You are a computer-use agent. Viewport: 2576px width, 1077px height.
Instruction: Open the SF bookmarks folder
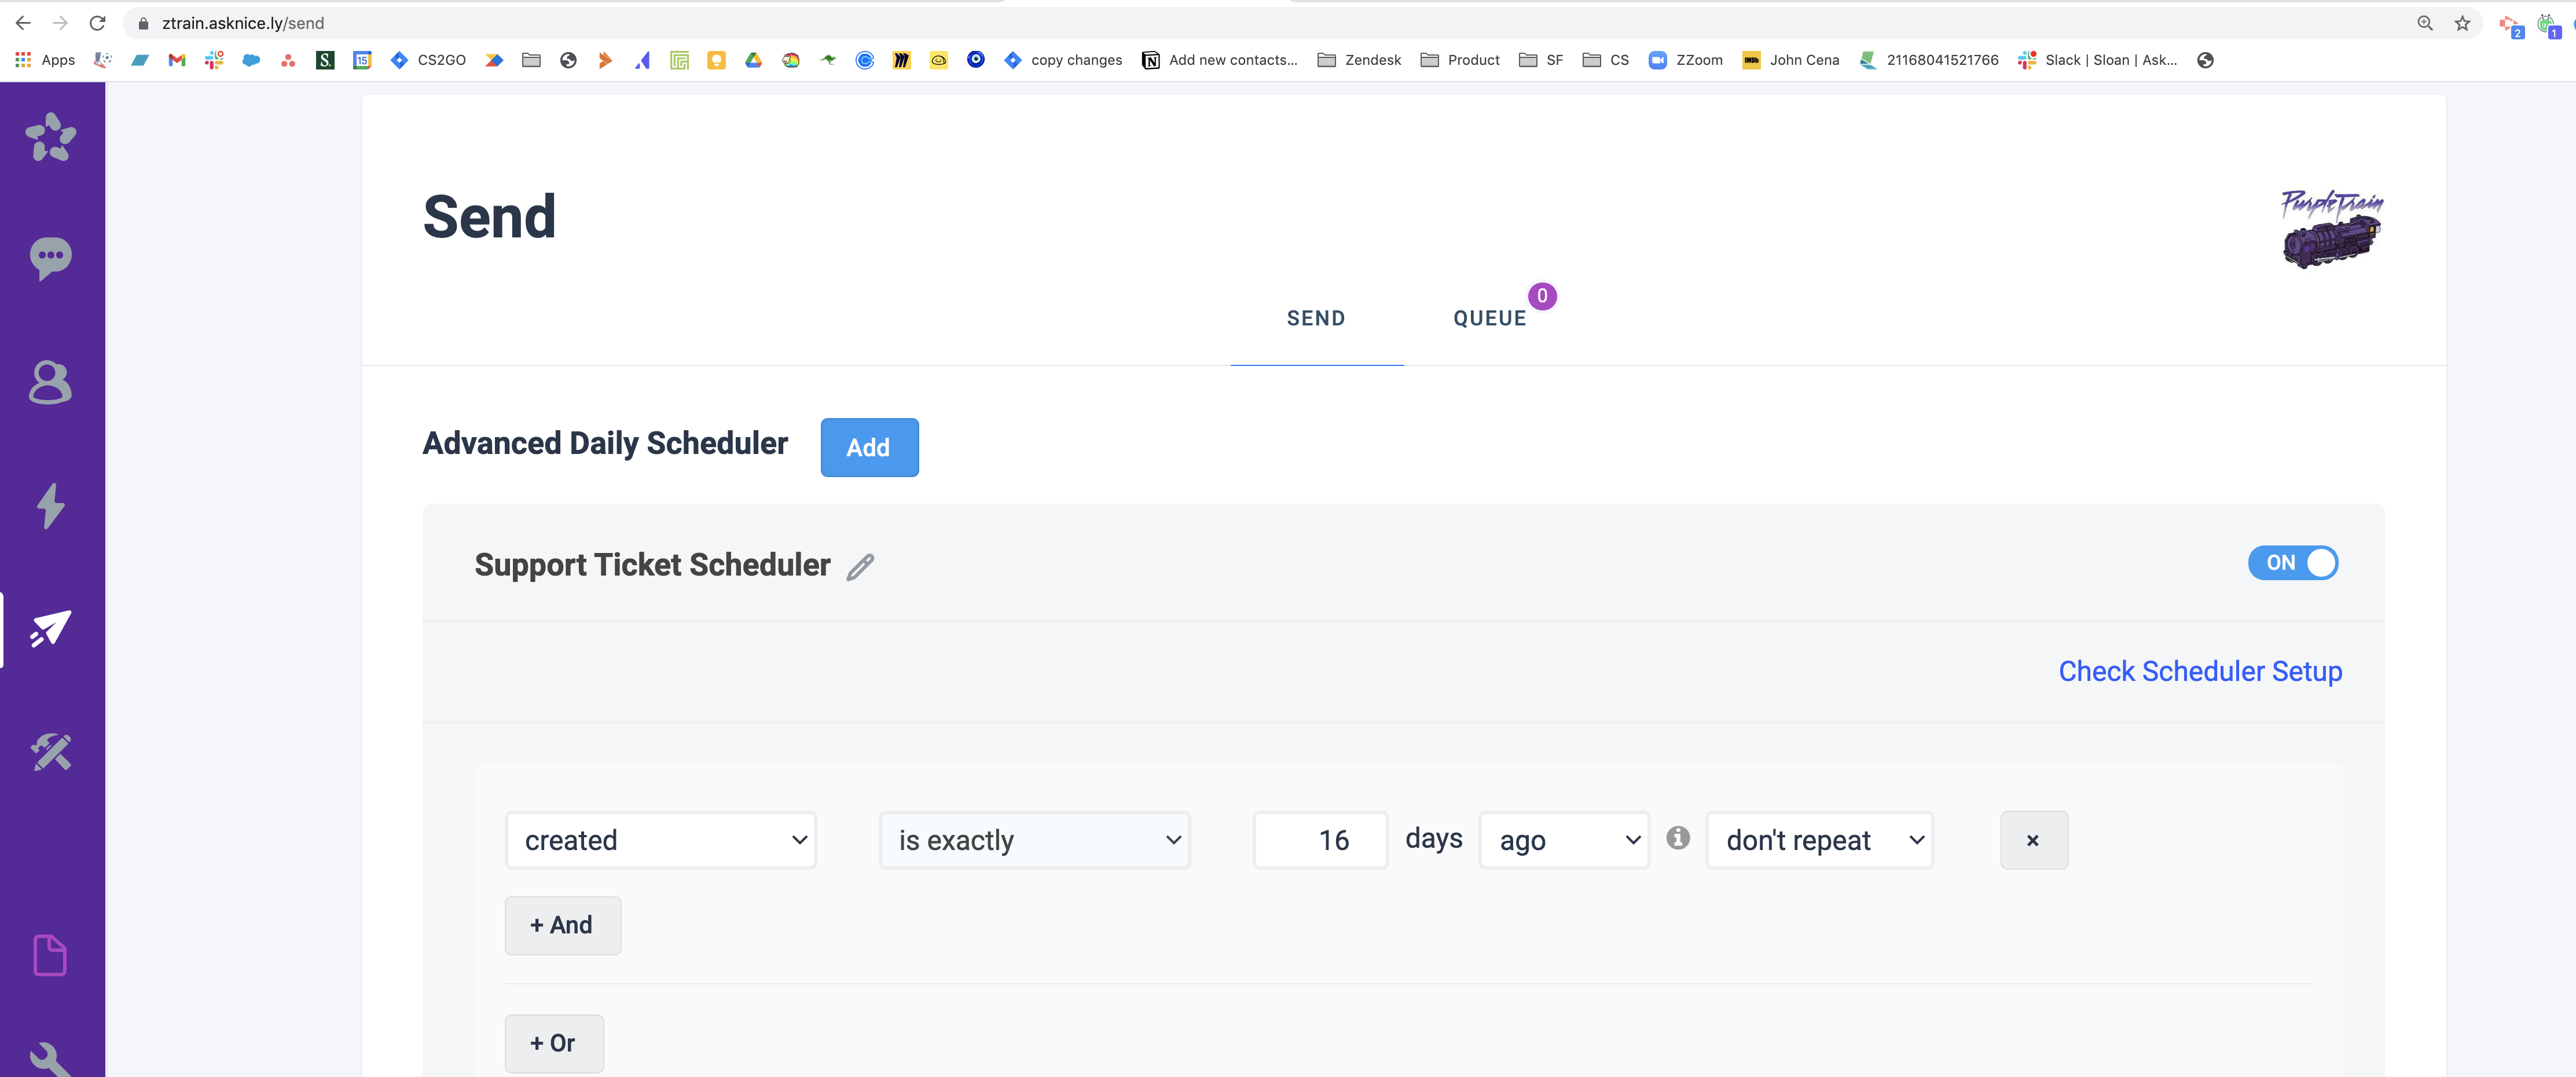pos(1540,60)
